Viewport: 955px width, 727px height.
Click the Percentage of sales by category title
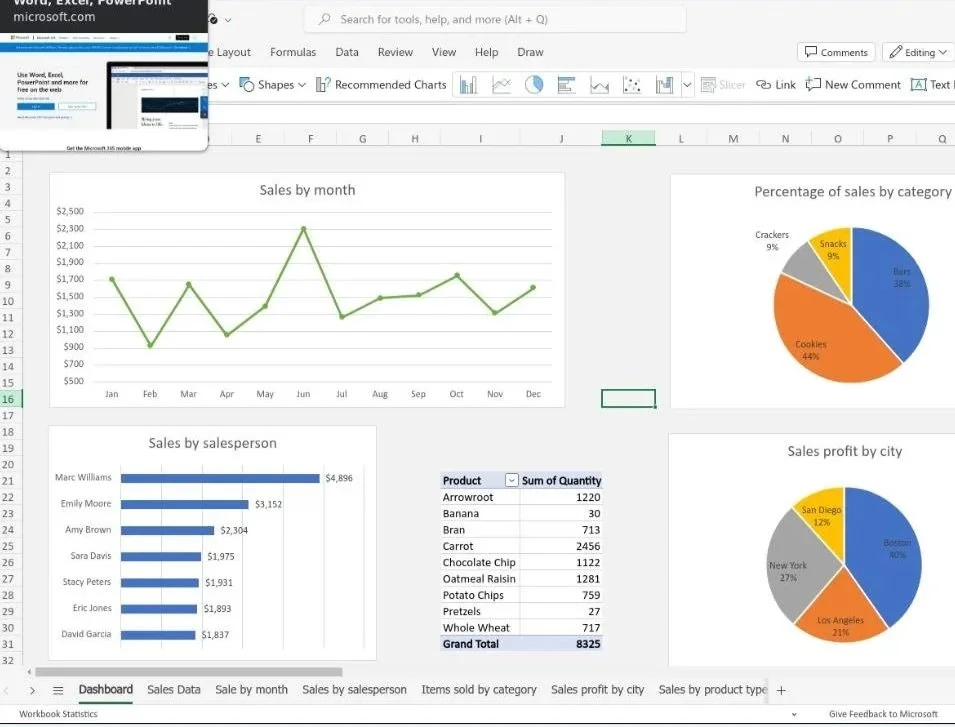click(x=853, y=192)
